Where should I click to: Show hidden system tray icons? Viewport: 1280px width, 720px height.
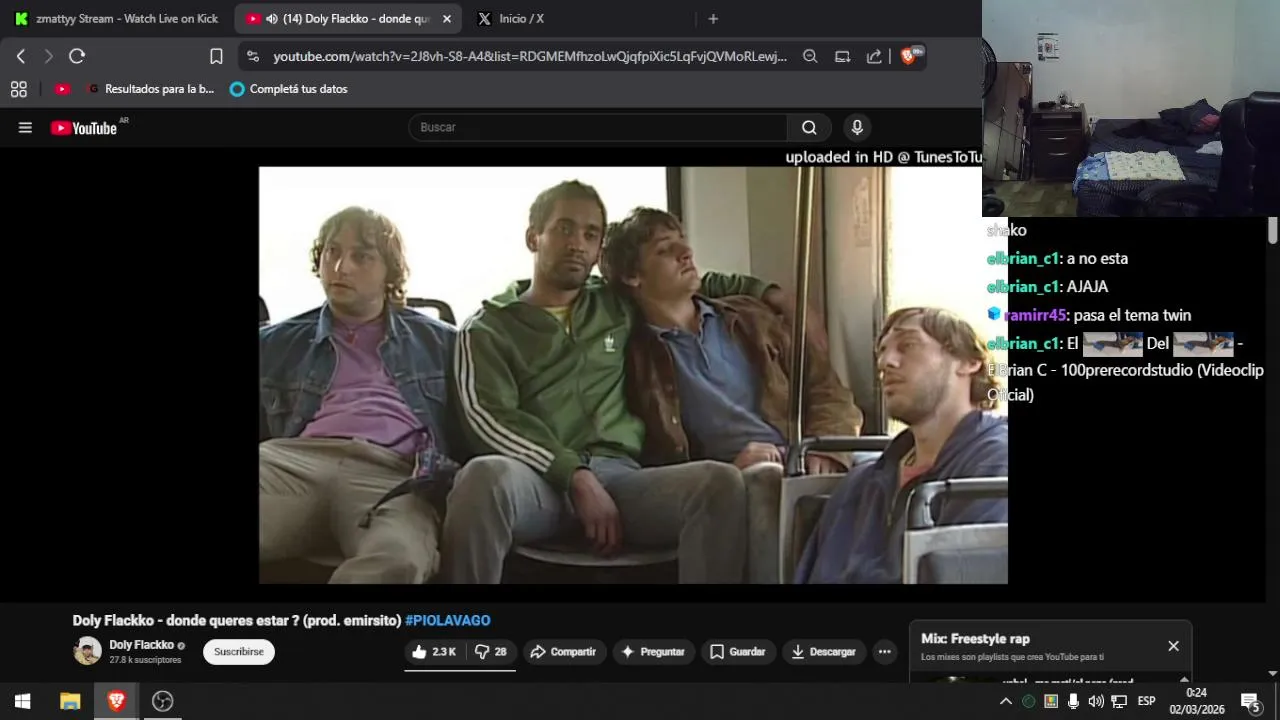[1005, 701]
